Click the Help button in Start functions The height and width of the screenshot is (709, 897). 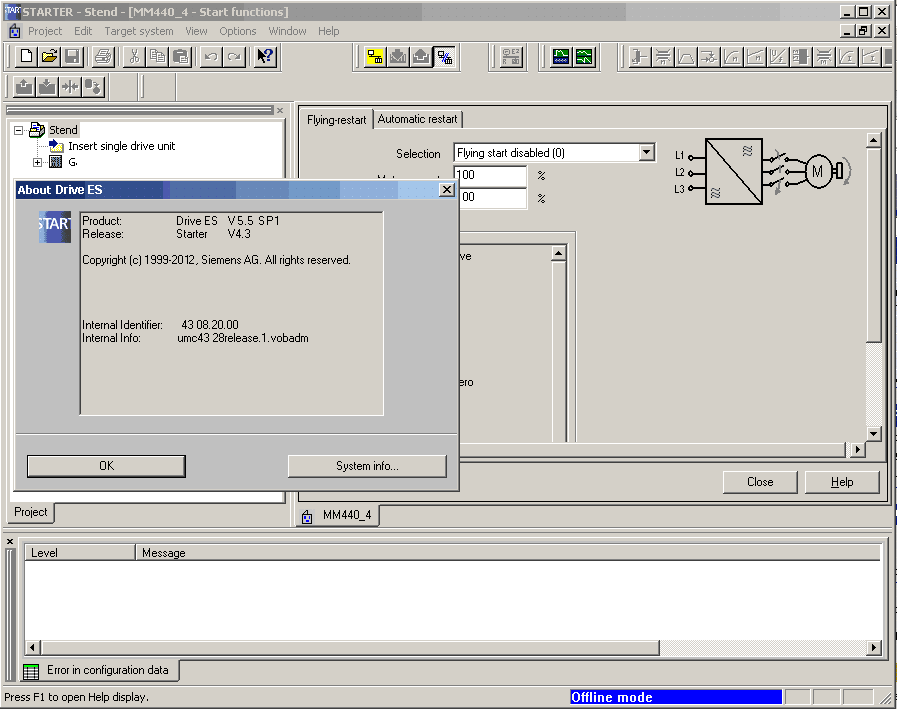842,482
